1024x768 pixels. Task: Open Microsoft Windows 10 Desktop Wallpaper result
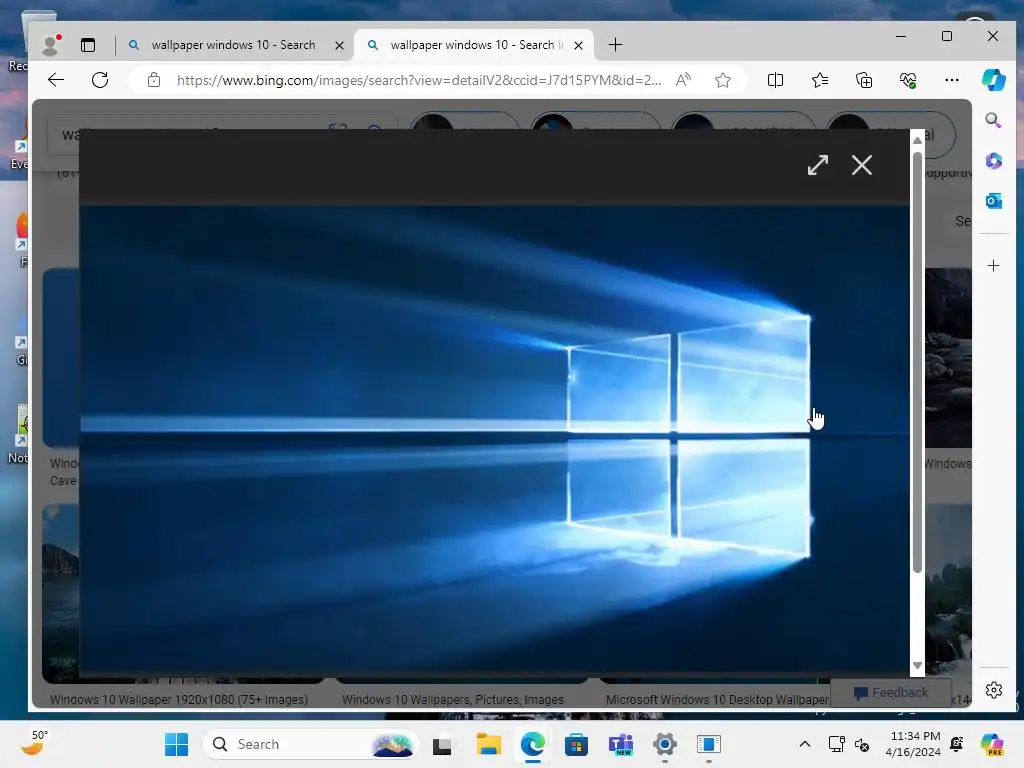[717, 699]
